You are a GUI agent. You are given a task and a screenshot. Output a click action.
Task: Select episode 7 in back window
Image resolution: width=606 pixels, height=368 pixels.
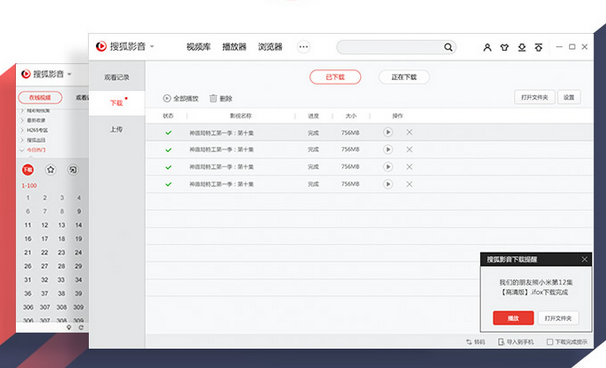coord(45,211)
